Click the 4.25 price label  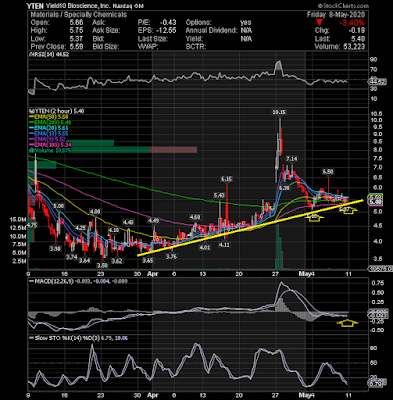[x=80, y=228]
